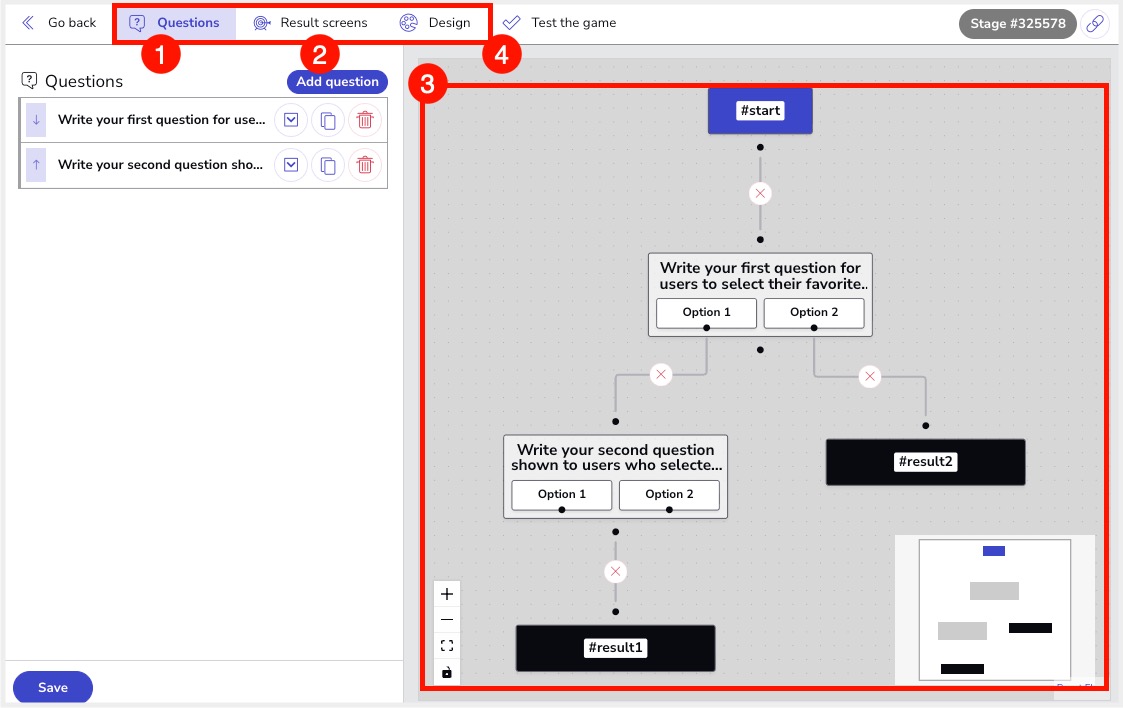Open the Result screens tab
1123x708 pixels.
coord(310,23)
